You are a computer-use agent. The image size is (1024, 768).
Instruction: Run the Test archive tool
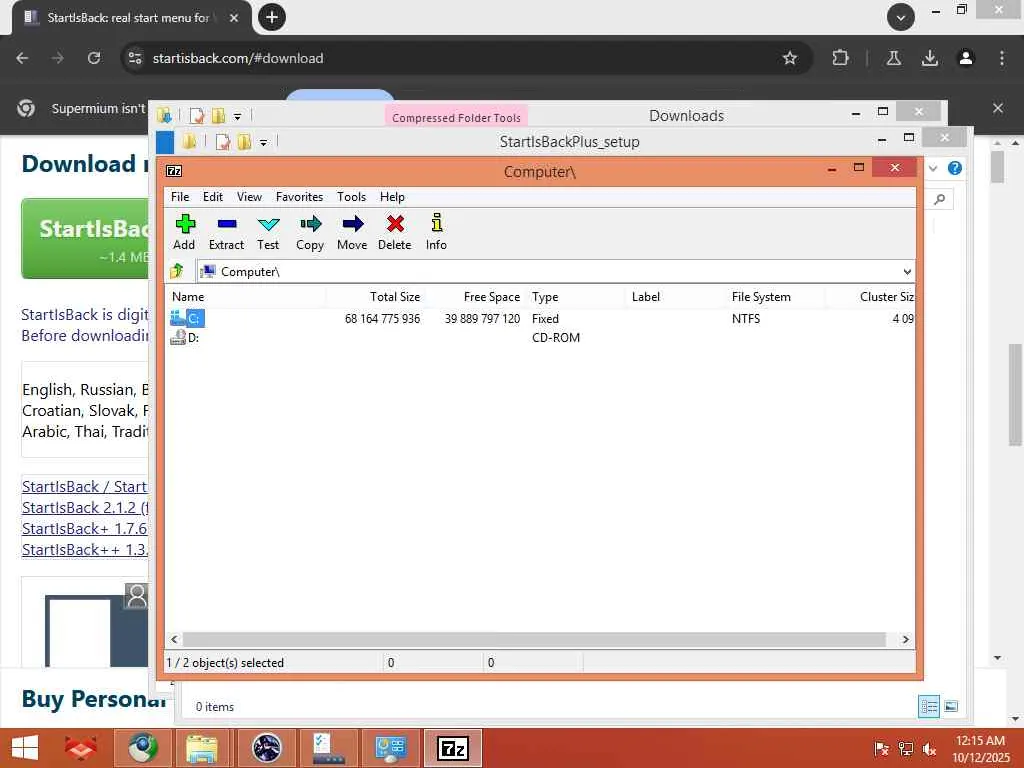point(268,232)
